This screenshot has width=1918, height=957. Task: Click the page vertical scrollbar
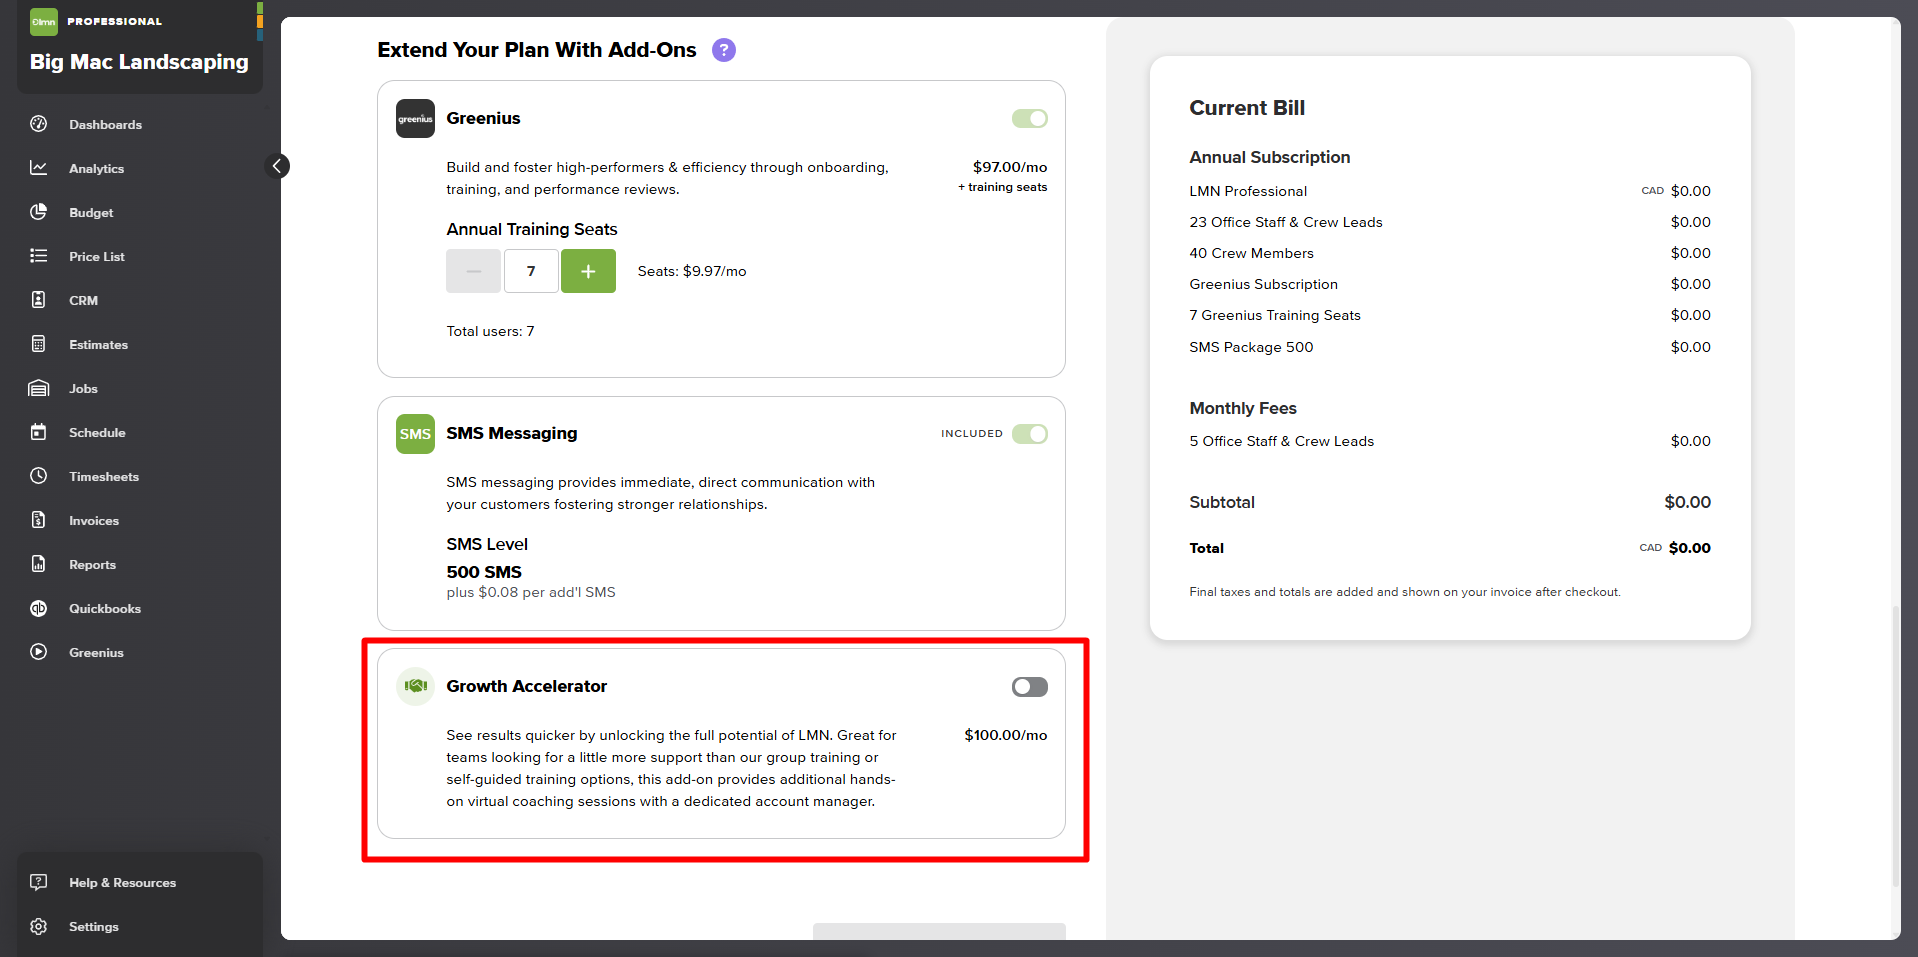[1895, 745]
